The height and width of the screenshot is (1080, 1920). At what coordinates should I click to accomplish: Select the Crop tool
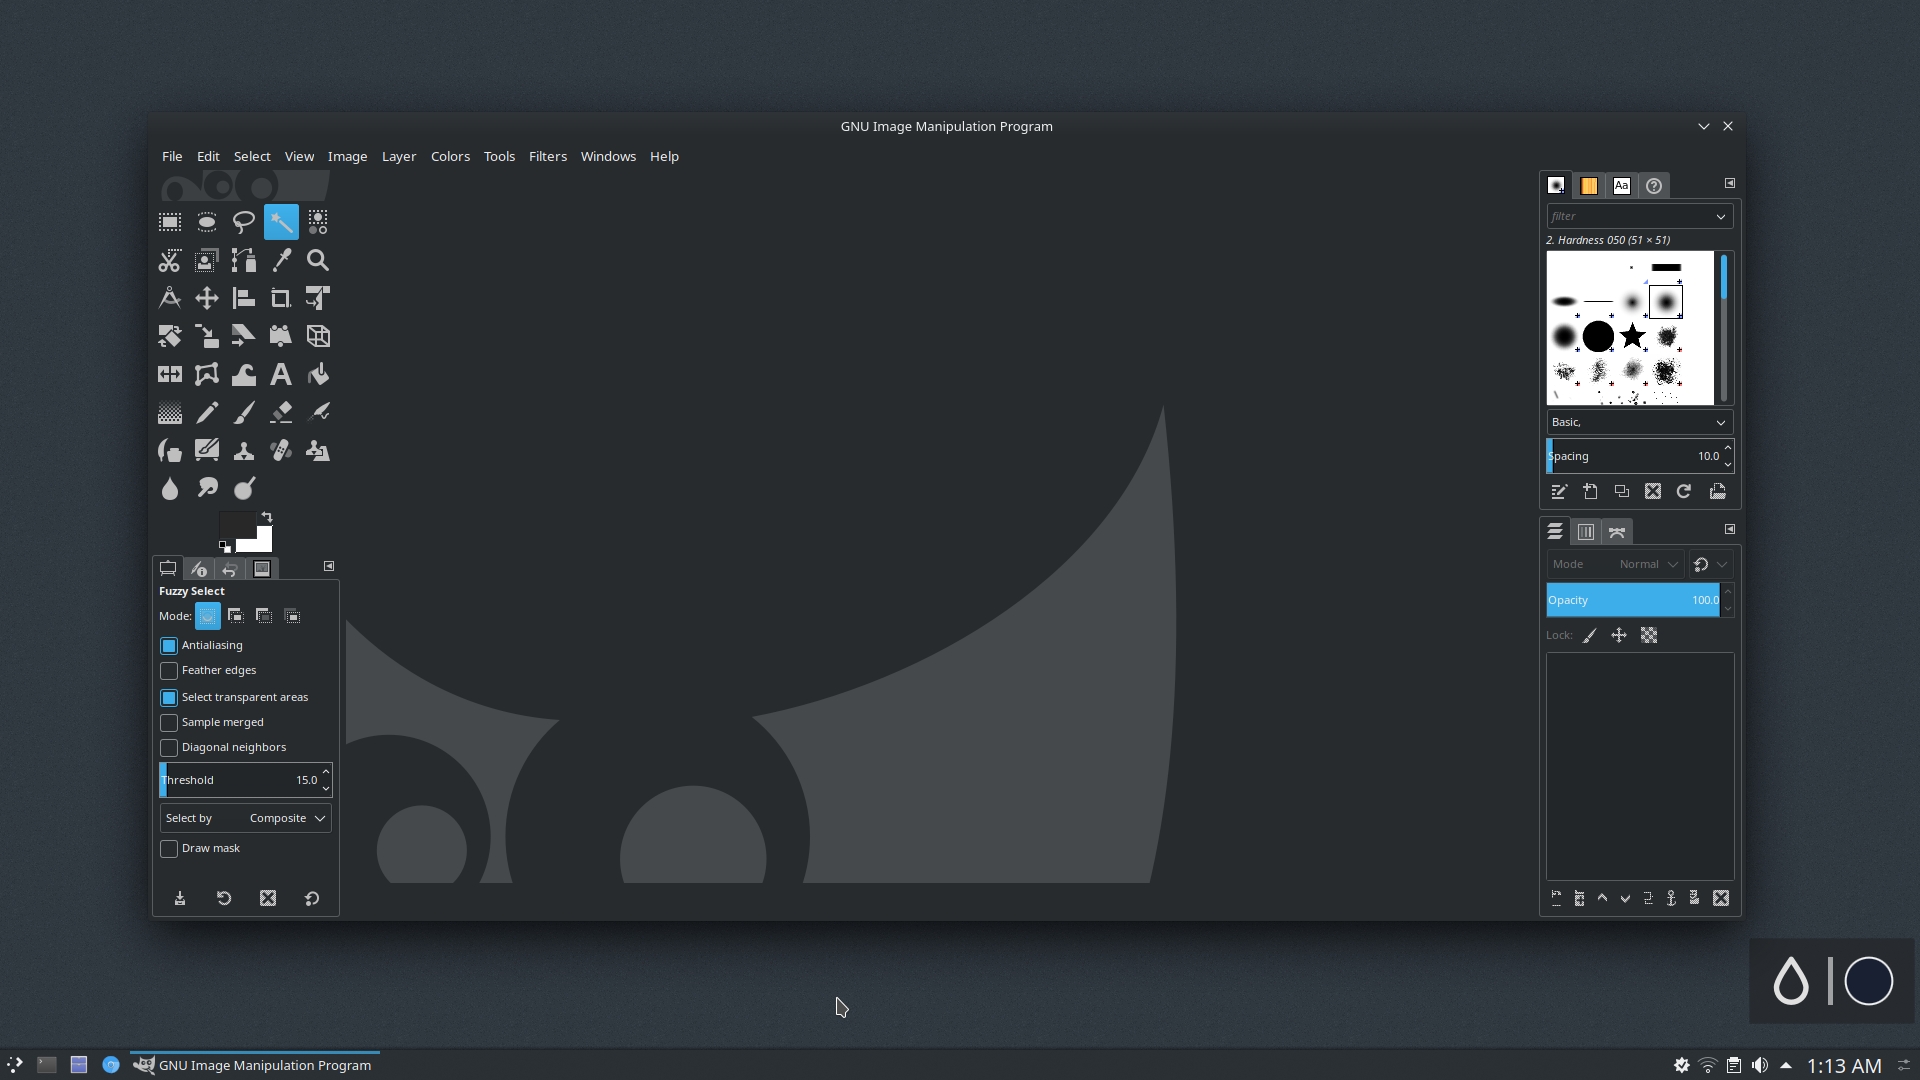coord(281,298)
